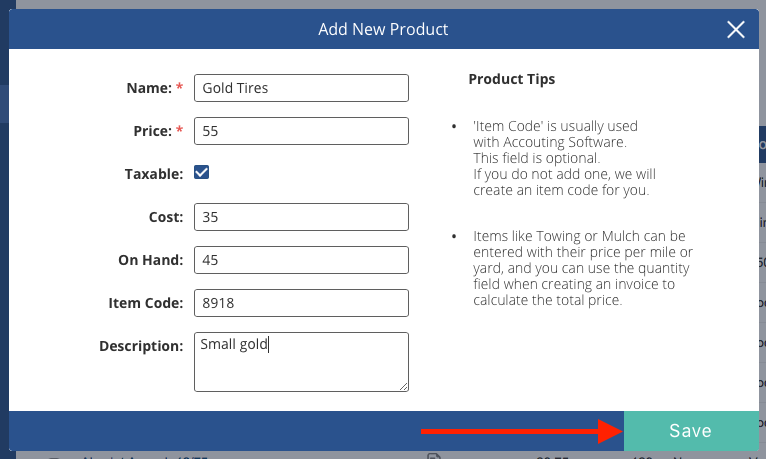The width and height of the screenshot is (766, 459).
Task: Click the Price field label
Action: coord(153,131)
